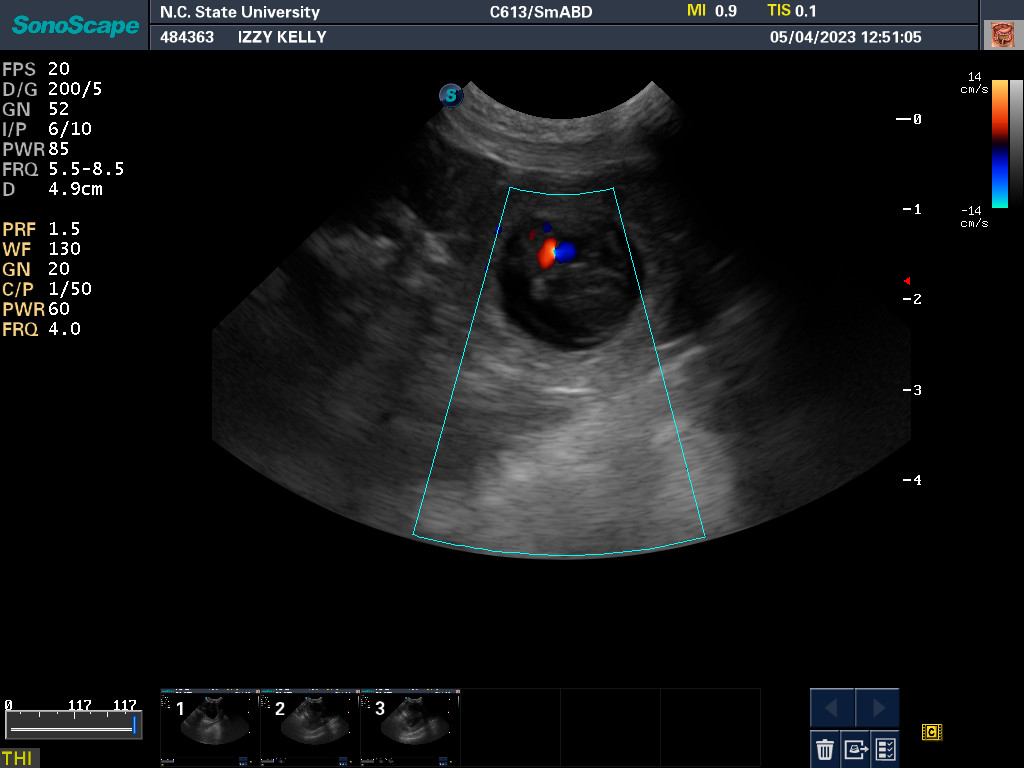Select saved image thumbnail 3

coord(409,727)
